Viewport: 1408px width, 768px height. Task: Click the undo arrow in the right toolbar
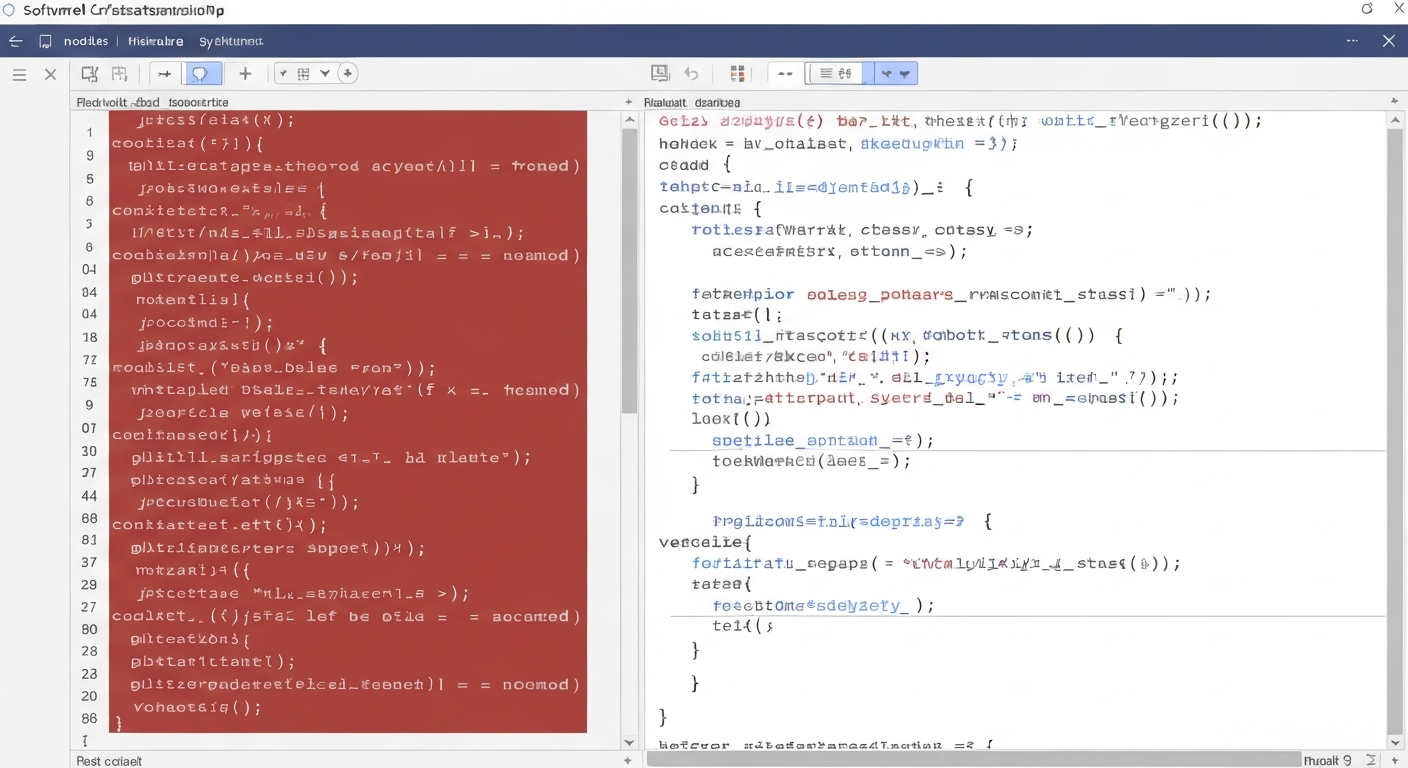point(691,74)
